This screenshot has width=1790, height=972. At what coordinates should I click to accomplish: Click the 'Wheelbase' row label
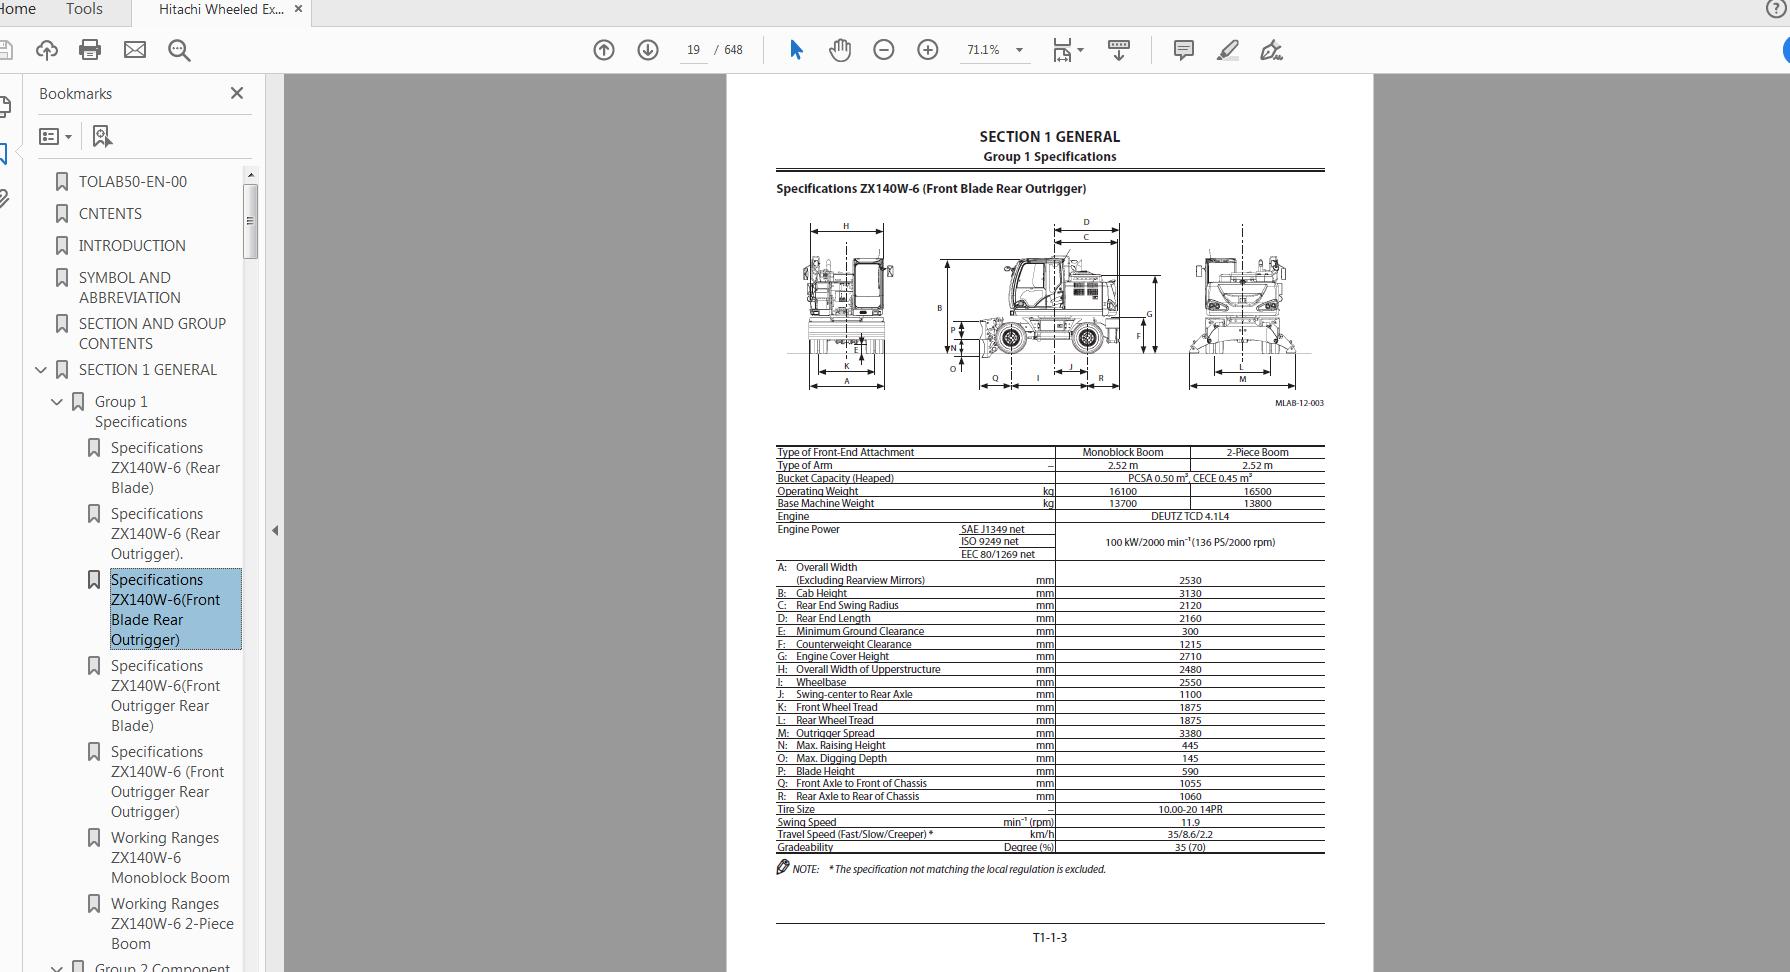pos(821,682)
